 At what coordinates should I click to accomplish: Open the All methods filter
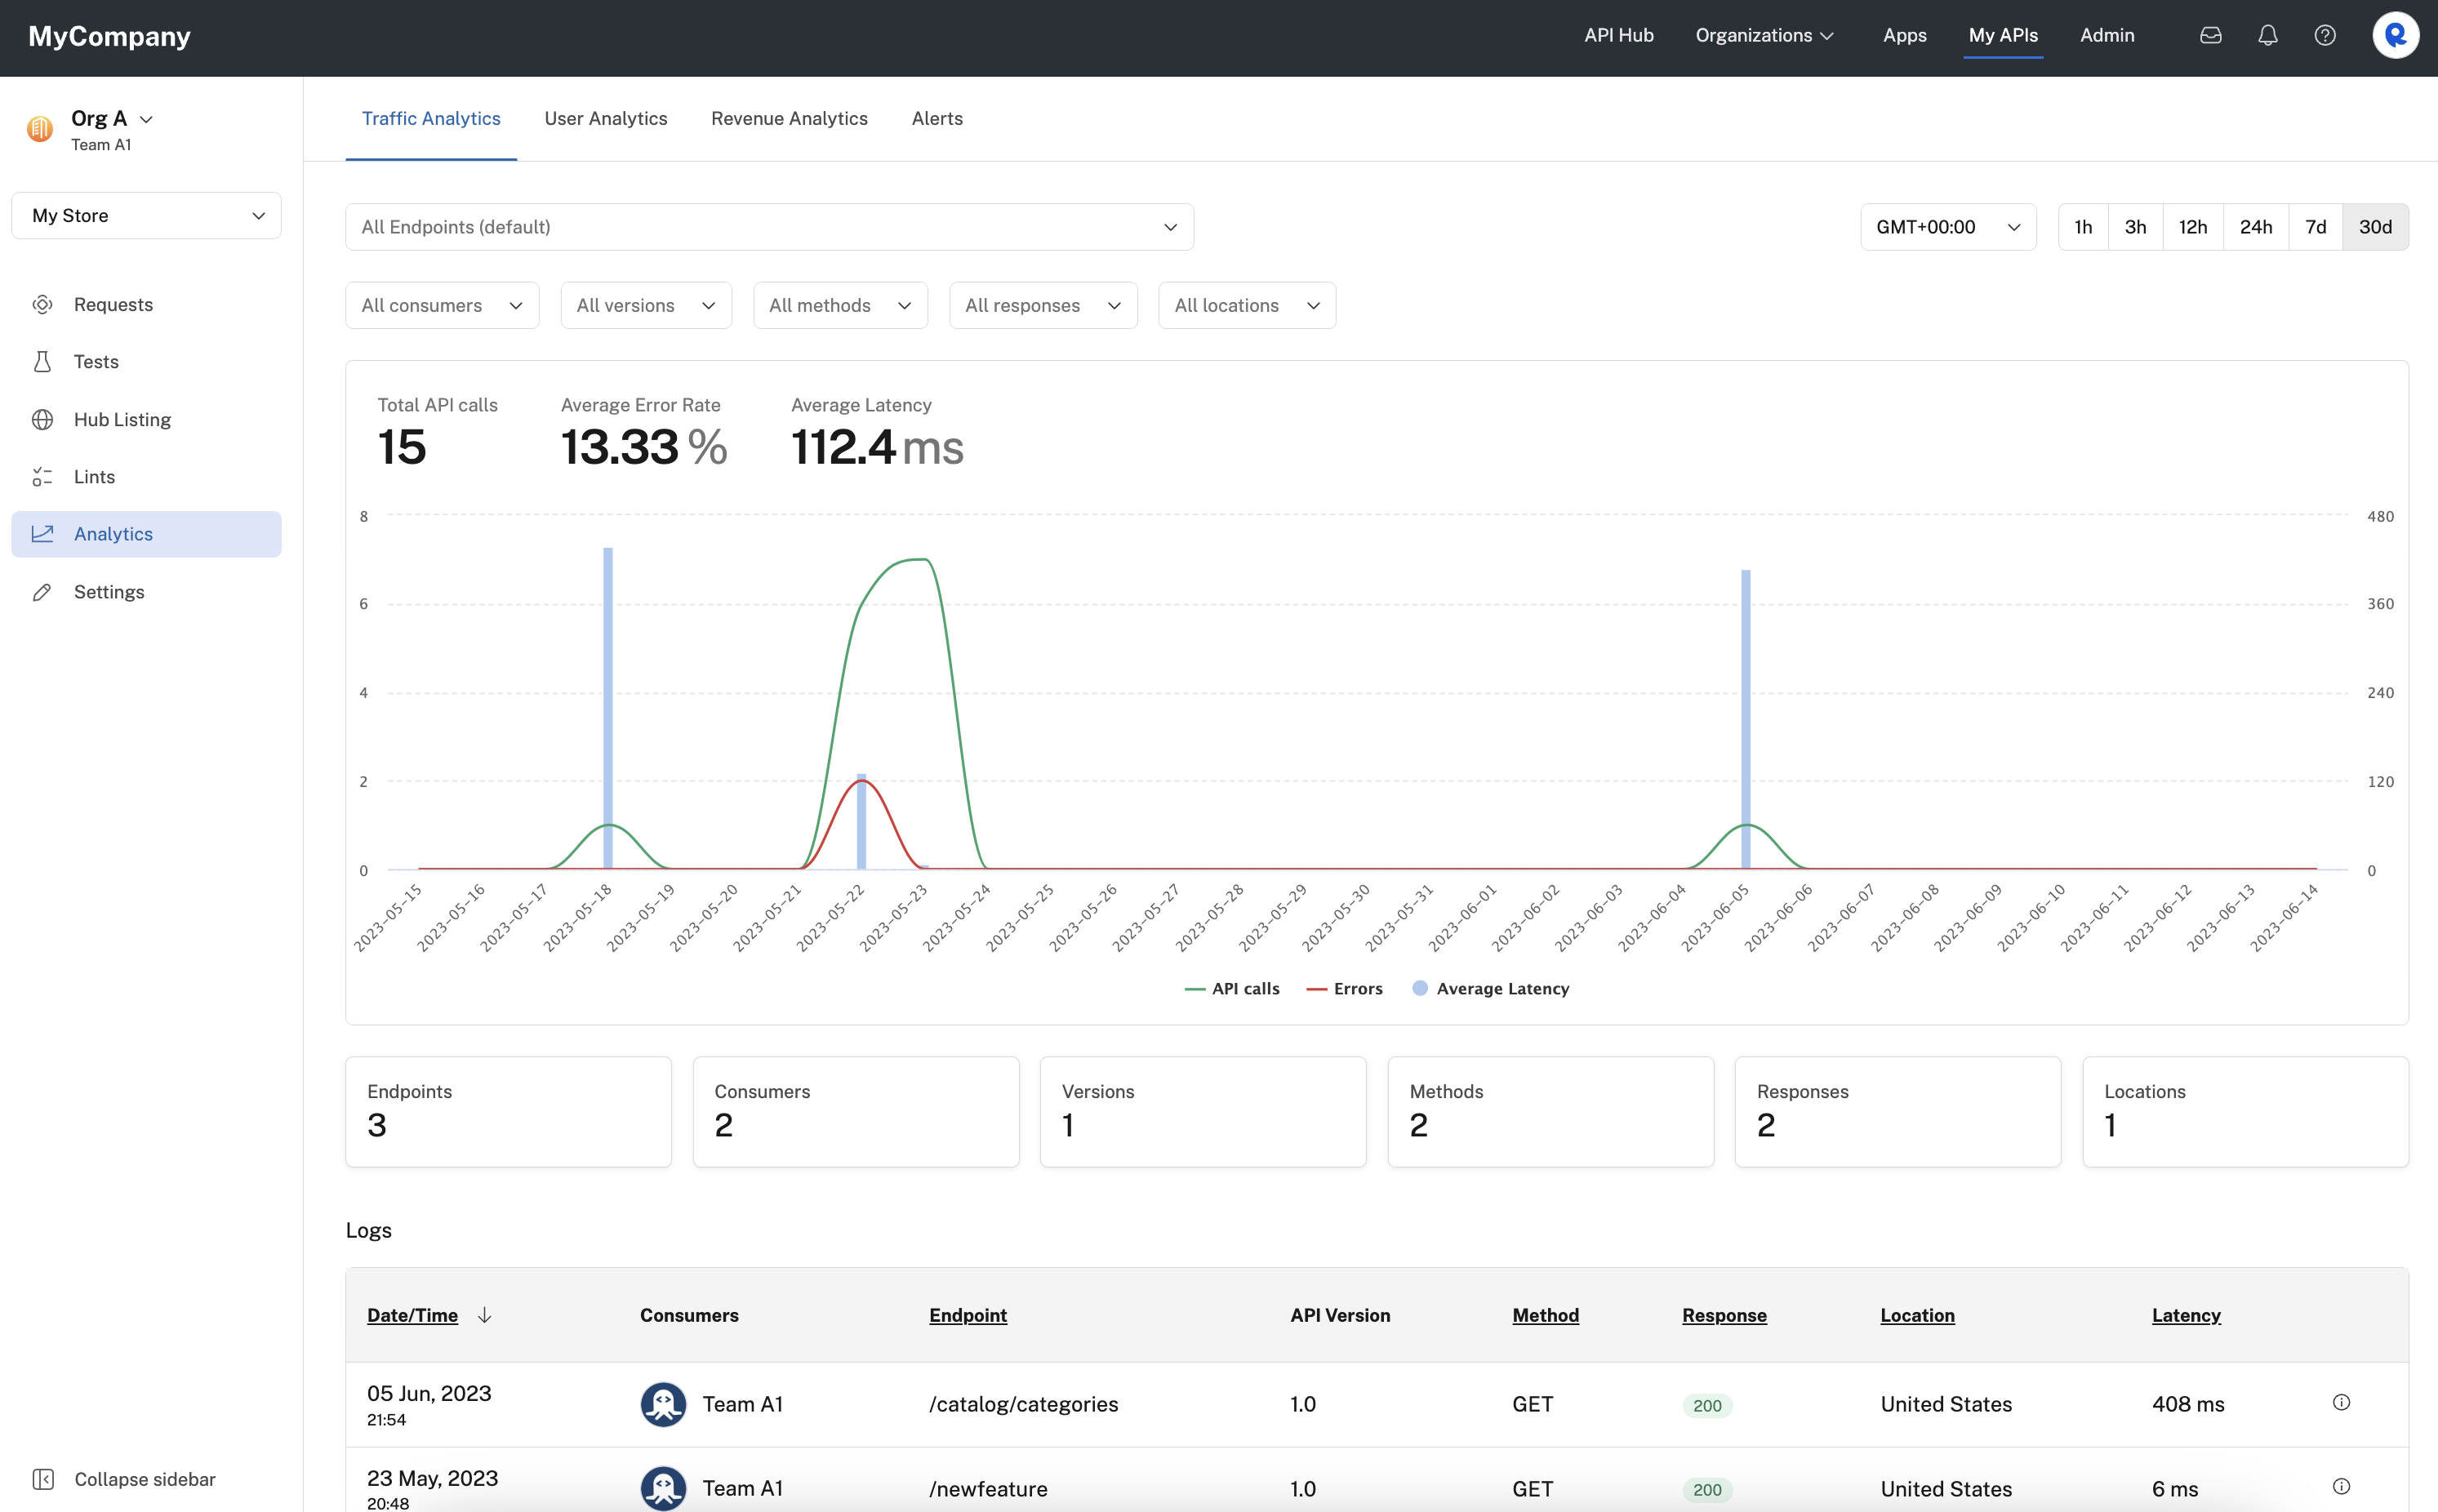pyautogui.click(x=840, y=305)
